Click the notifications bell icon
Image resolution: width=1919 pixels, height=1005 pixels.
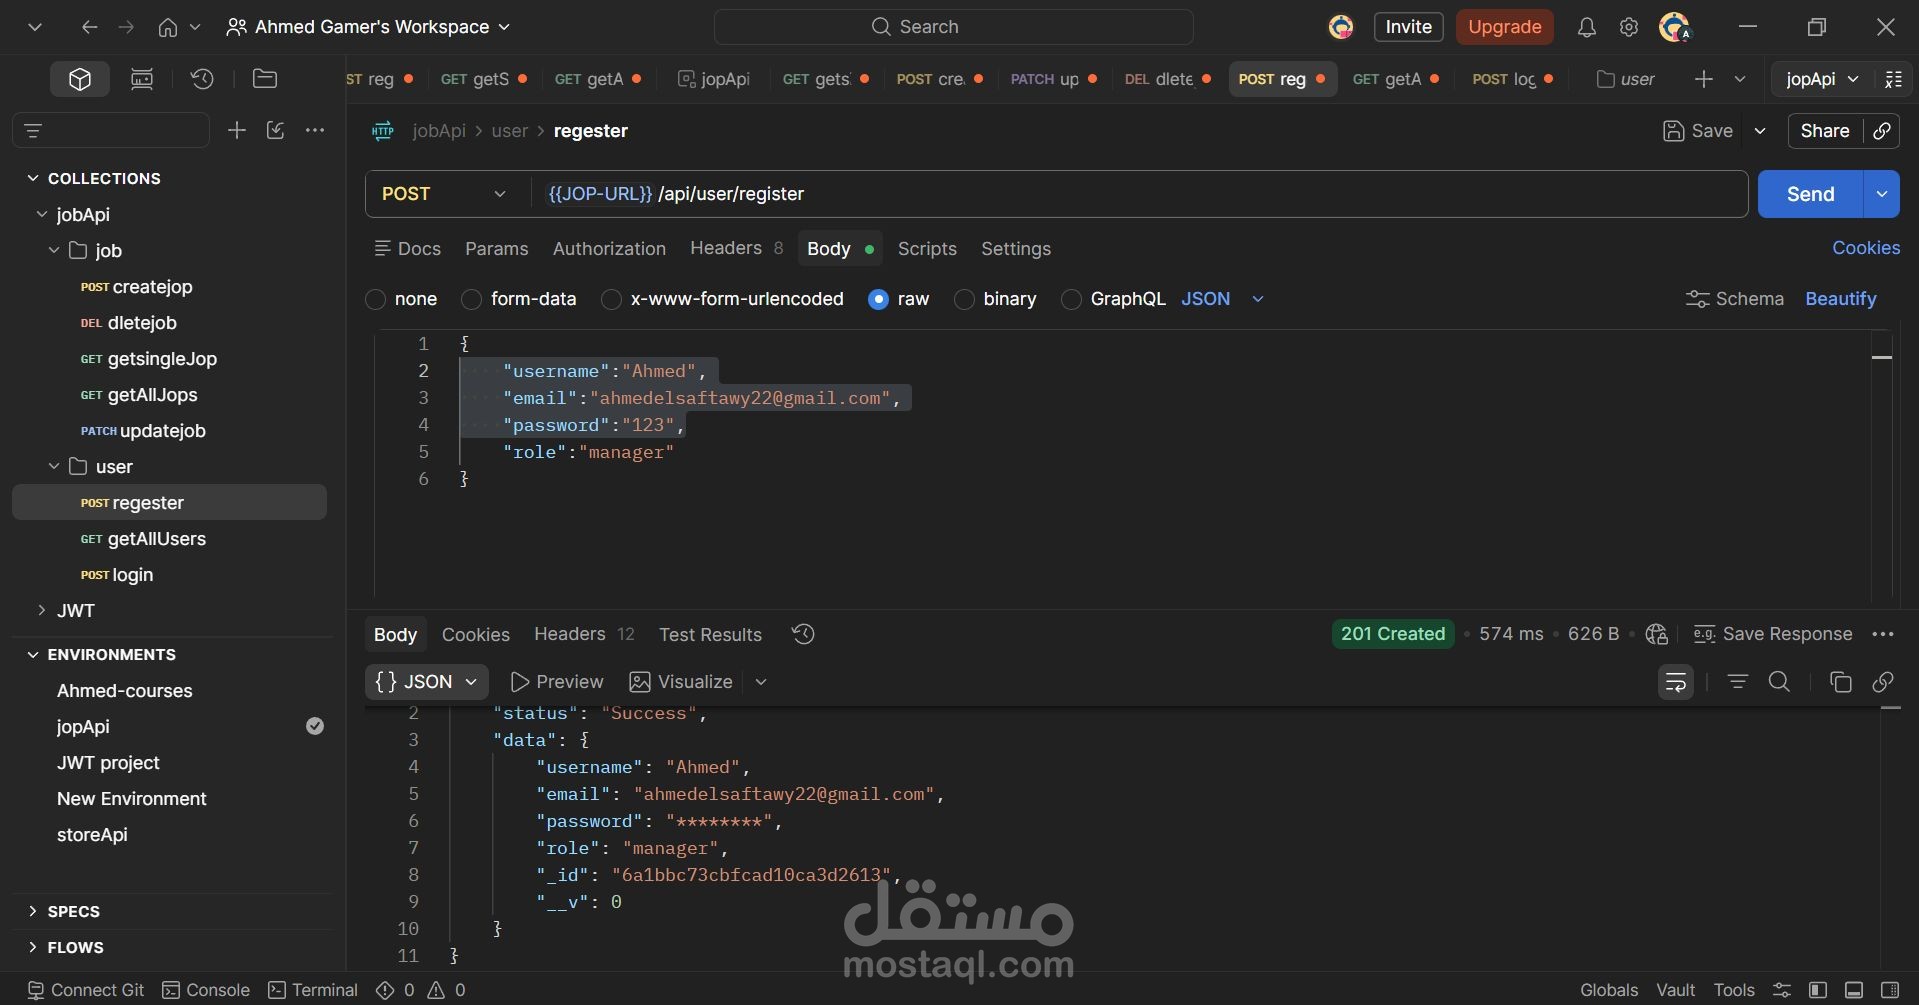(1586, 27)
